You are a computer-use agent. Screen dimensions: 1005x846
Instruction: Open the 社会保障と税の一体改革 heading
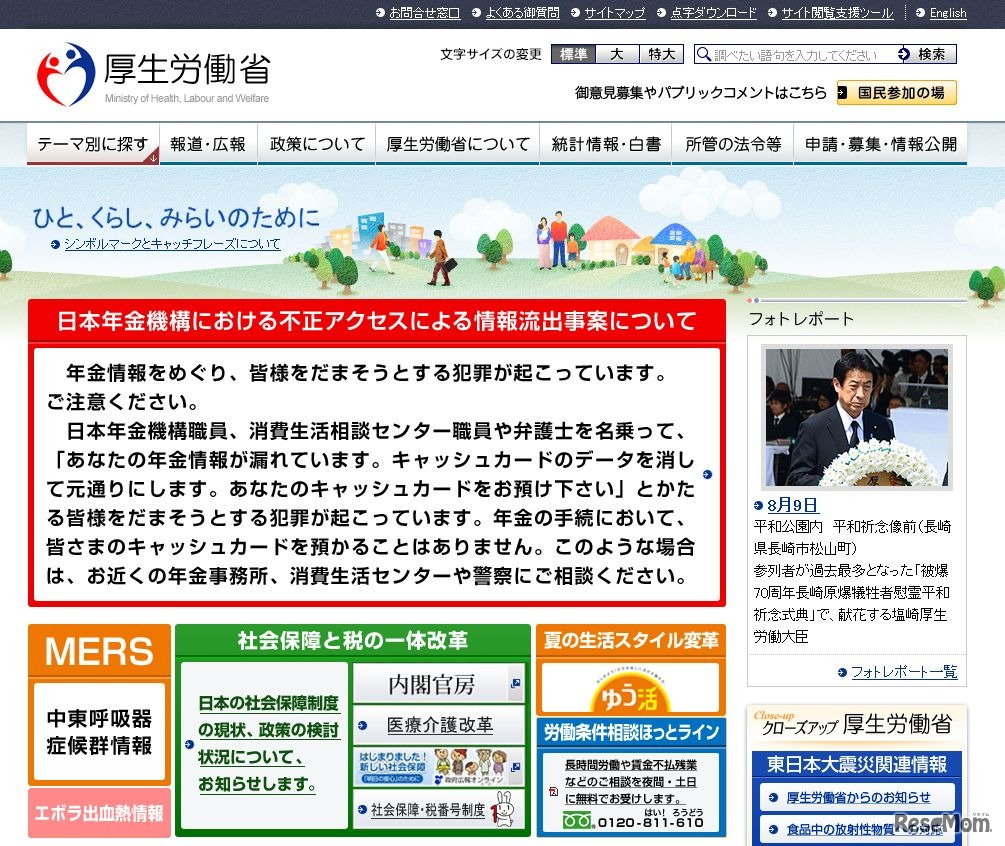coord(353,640)
